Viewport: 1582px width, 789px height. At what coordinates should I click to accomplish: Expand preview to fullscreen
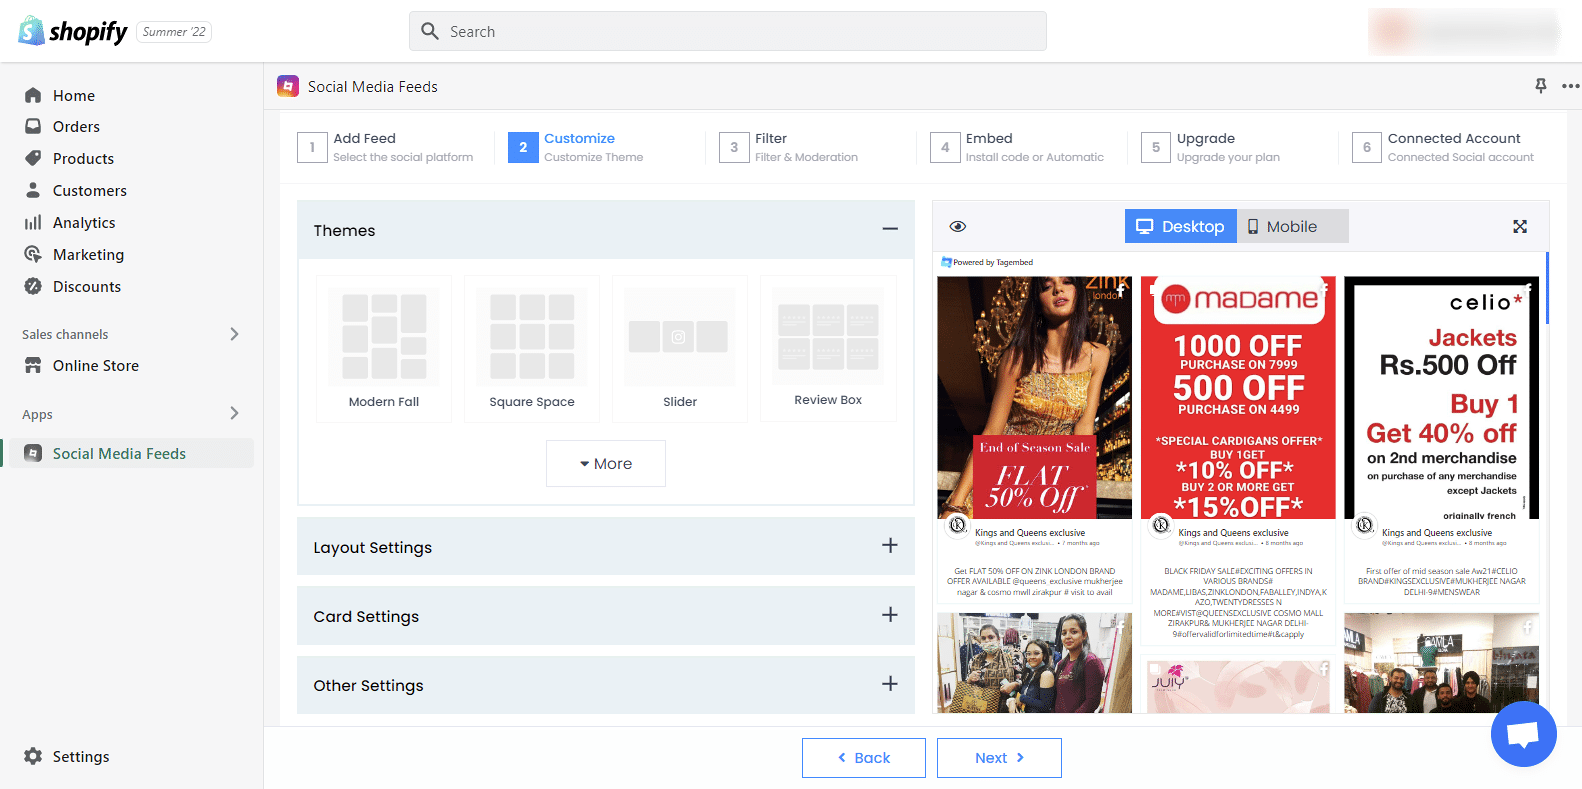(1520, 227)
